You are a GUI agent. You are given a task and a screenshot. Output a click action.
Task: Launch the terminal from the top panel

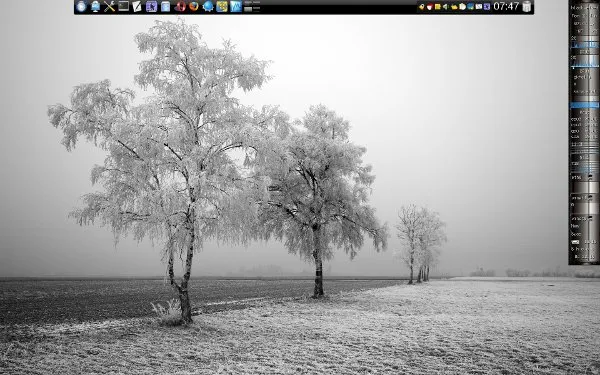pyautogui.click(x=123, y=6)
